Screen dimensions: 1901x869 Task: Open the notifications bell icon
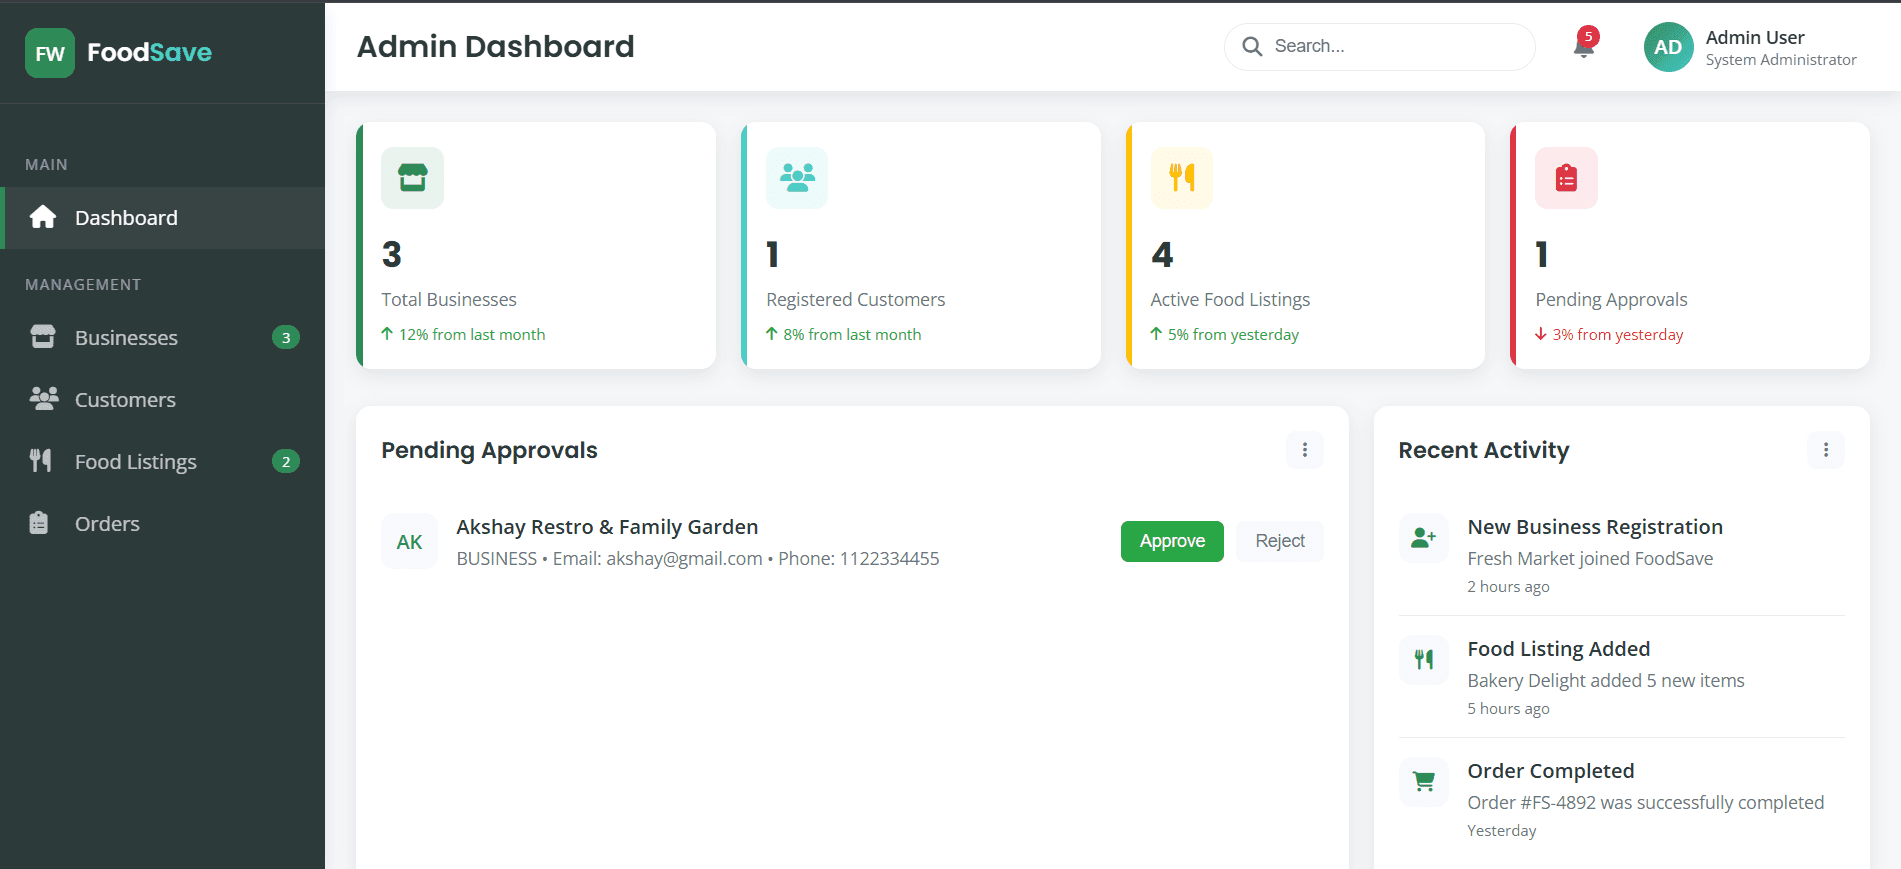tap(1583, 47)
